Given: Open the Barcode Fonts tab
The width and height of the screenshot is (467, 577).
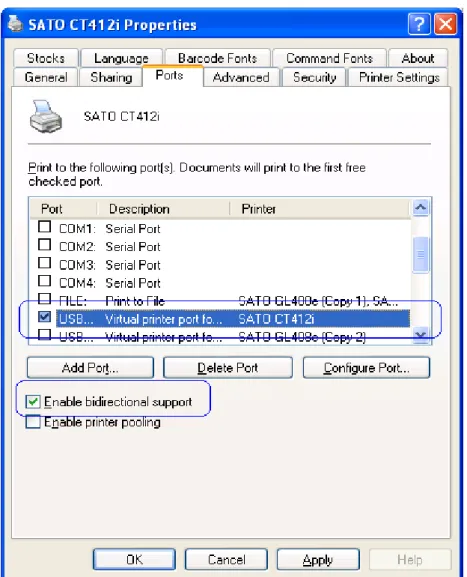Looking at the screenshot, I should 217,58.
